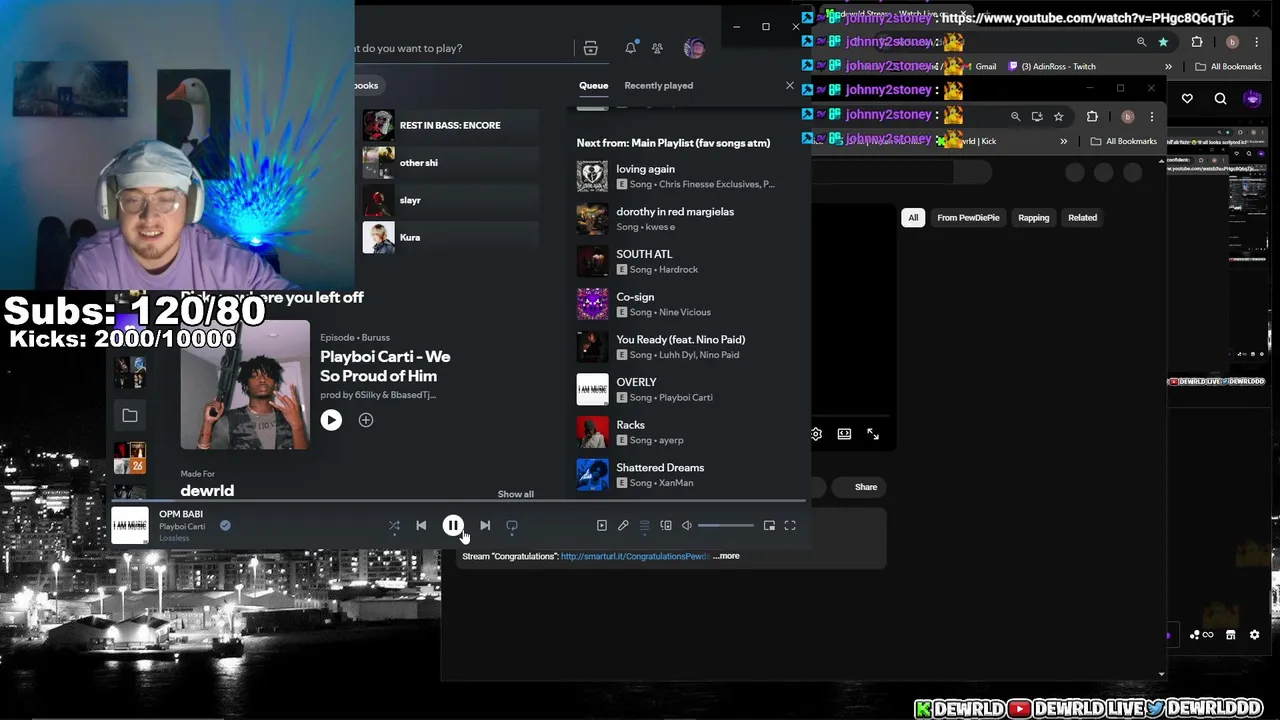Click the saved checkmark next to OPM BABI
Image resolution: width=1280 pixels, height=720 pixels.
pyautogui.click(x=225, y=525)
